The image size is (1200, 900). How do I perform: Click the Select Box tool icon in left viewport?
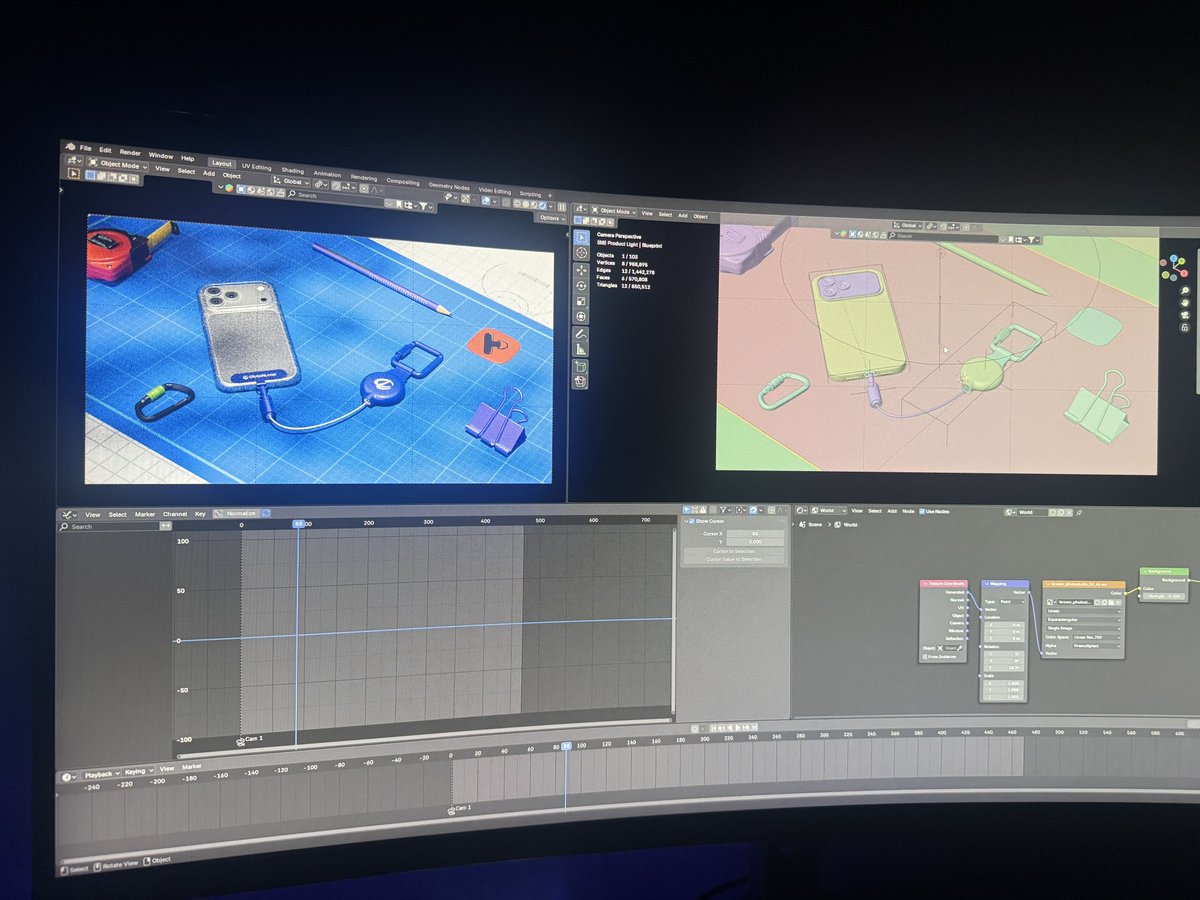point(73,173)
